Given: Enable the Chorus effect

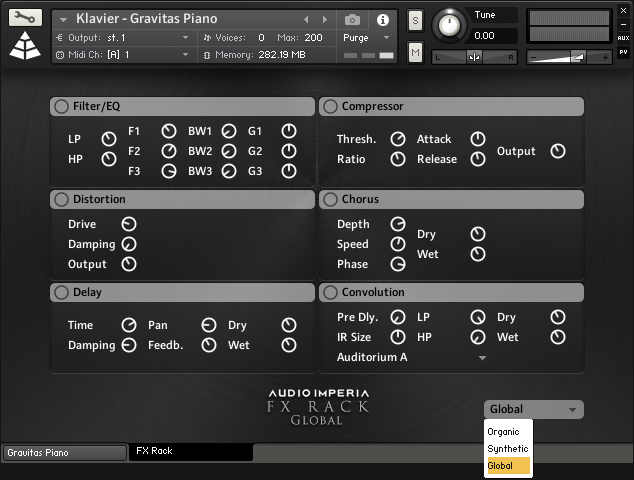Looking at the screenshot, I should 330,199.
